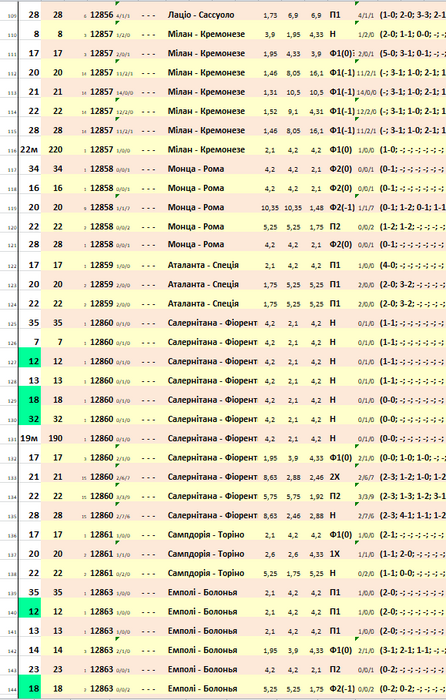This screenshot has height=700, width=446.
Task: Select row header 116
Action: click(12, 151)
